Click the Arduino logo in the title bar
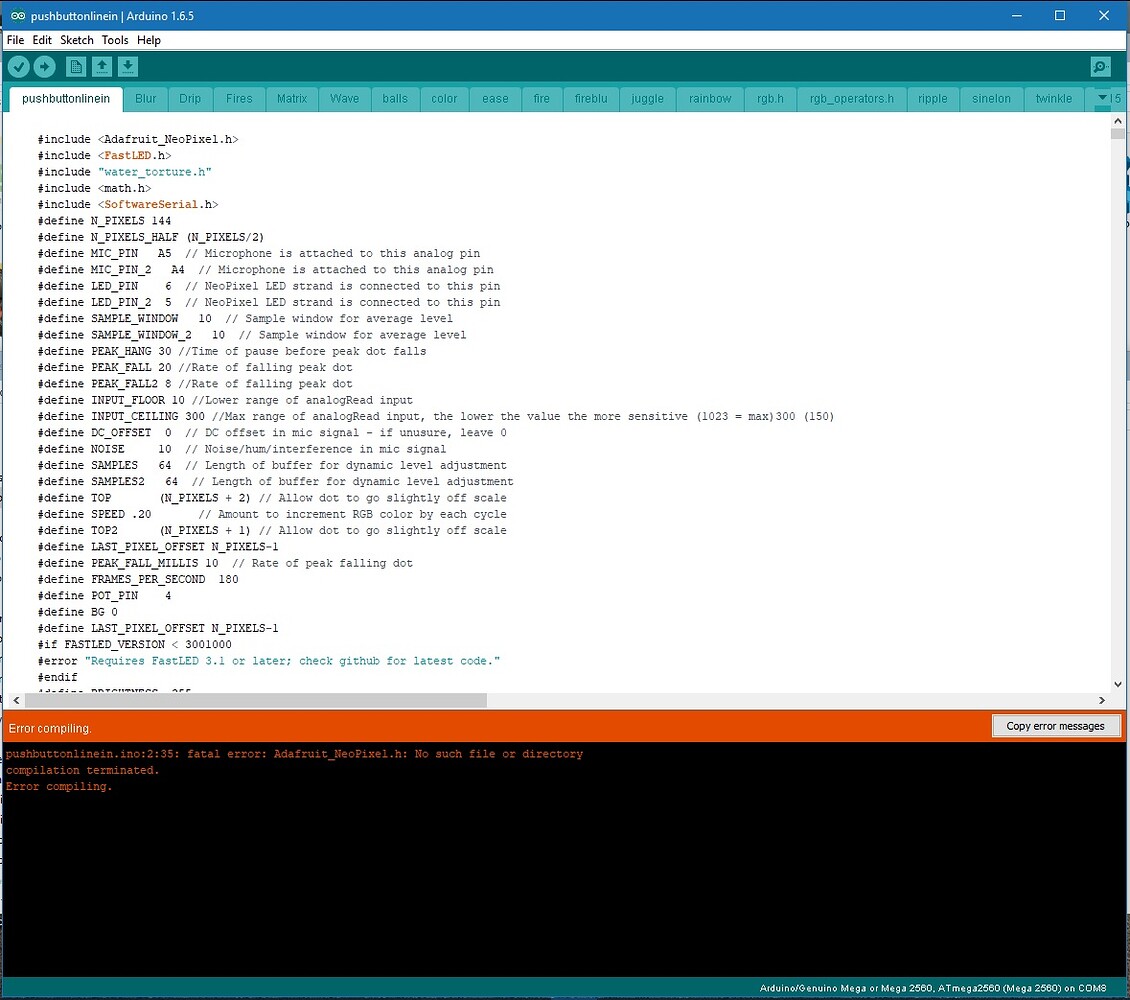Viewport: 1130px width, 1000px height. coord(16,15)
